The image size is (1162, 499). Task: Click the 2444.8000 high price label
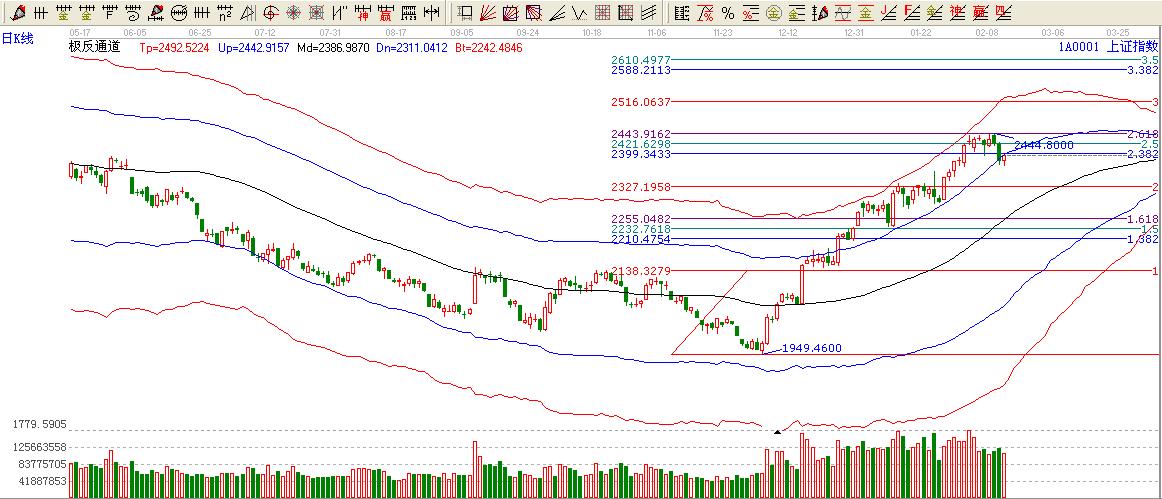coord(1043,145)
